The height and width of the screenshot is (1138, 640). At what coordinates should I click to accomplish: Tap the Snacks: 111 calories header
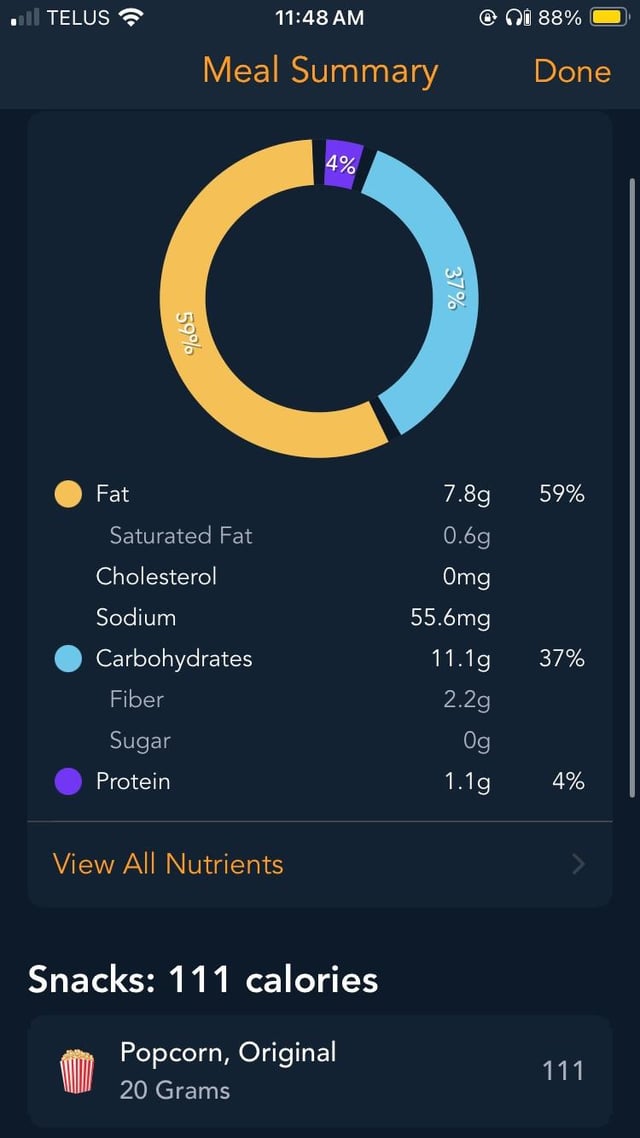click(x=203, y=980)
